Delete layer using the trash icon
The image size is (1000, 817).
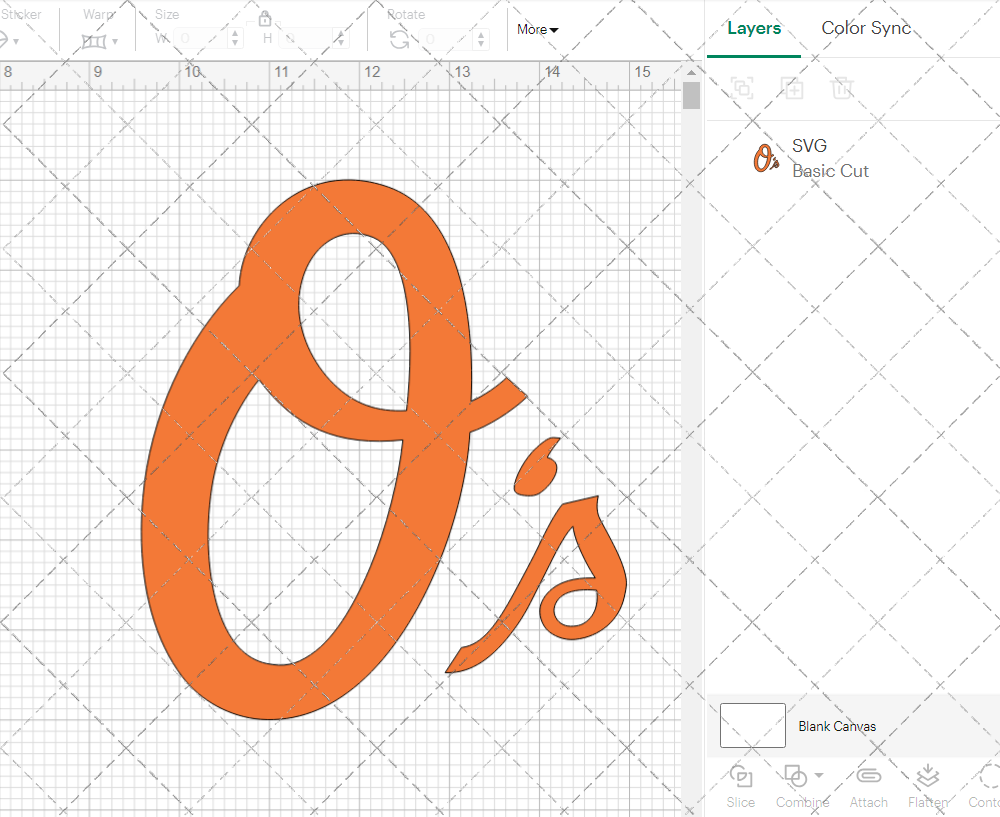point(842,88)
